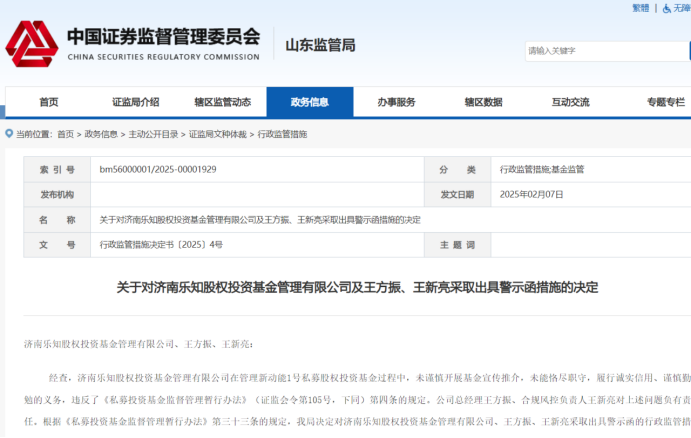The image size is (691, 438).
Task: Open the 办事服务 menu
Action: (x=396, y=102)
